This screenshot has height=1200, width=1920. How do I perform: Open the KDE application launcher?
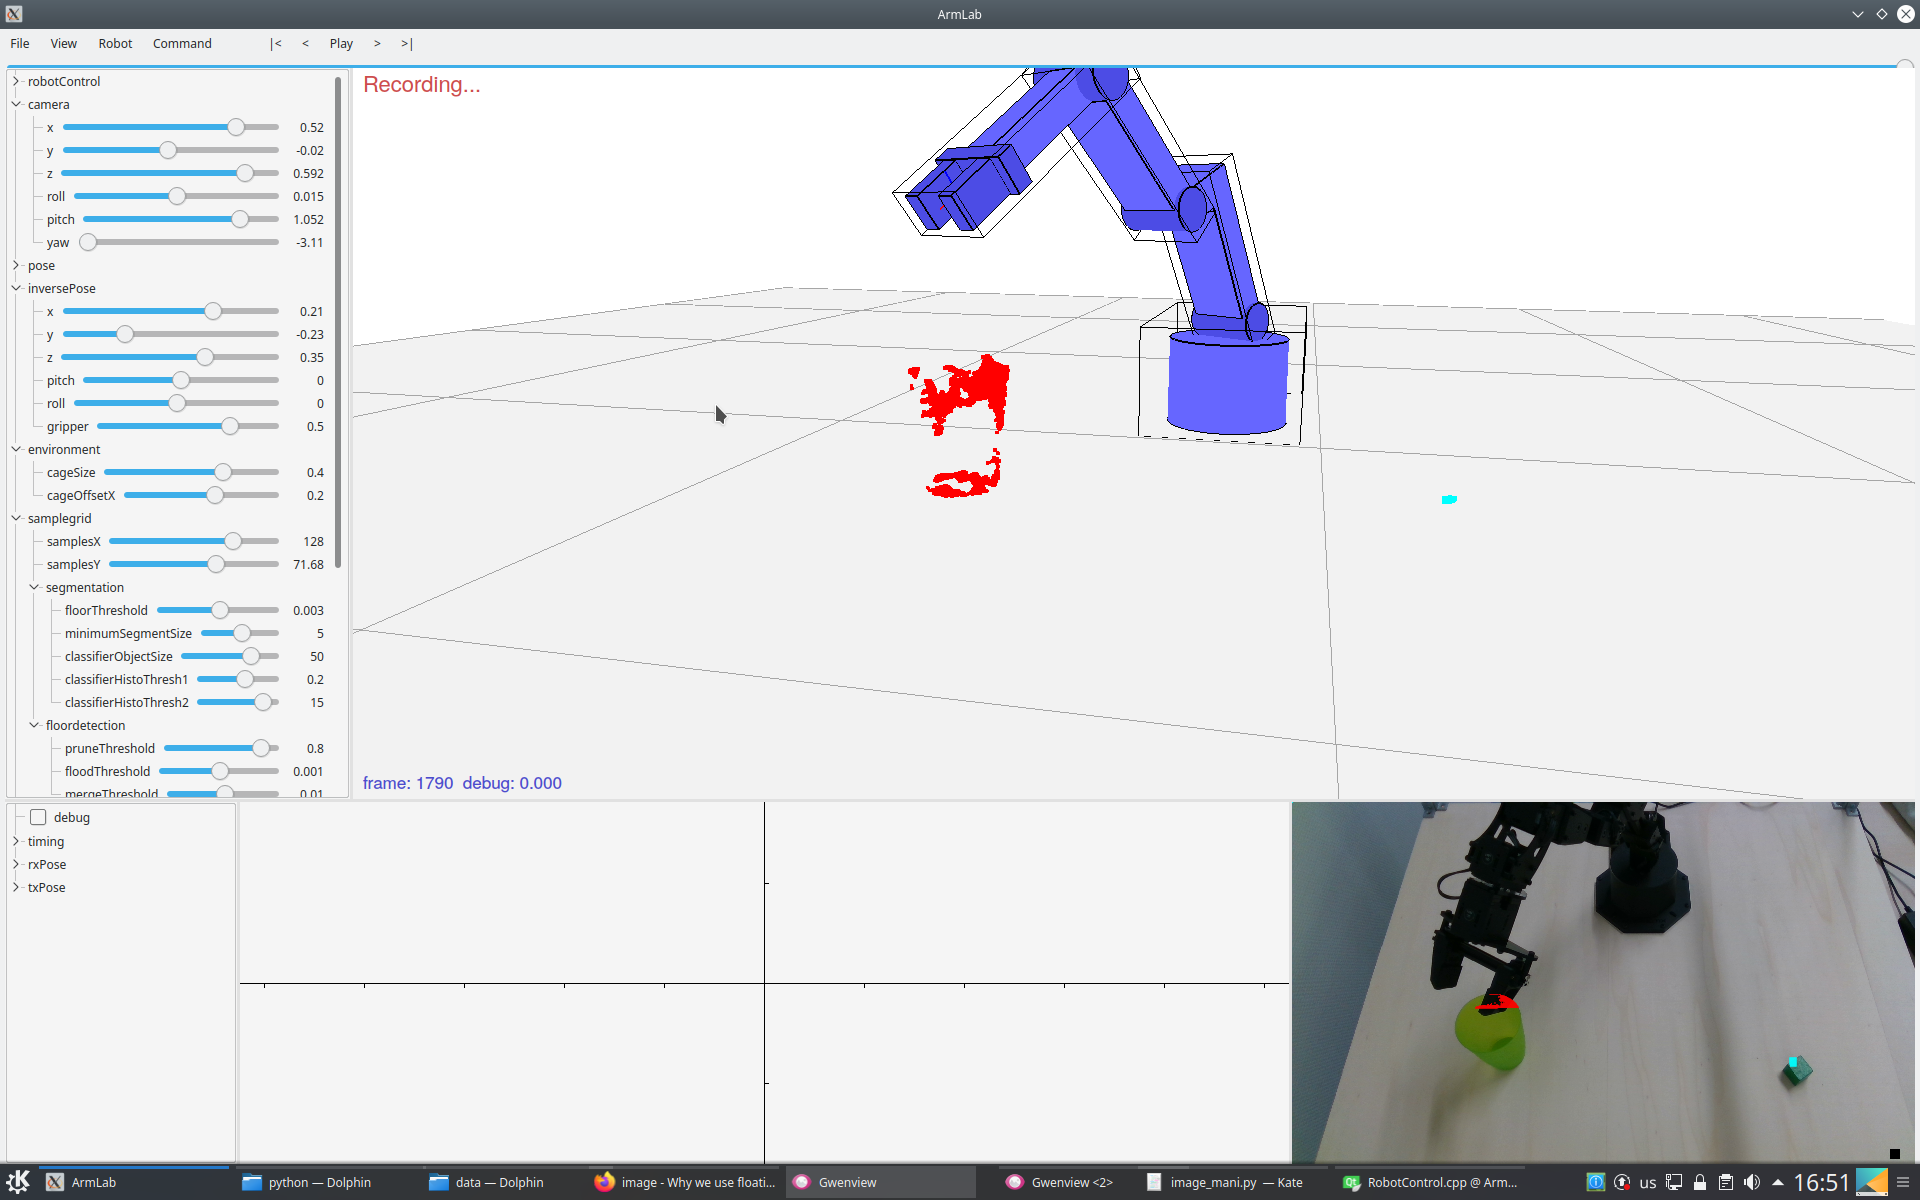[x=18, y=1182]
